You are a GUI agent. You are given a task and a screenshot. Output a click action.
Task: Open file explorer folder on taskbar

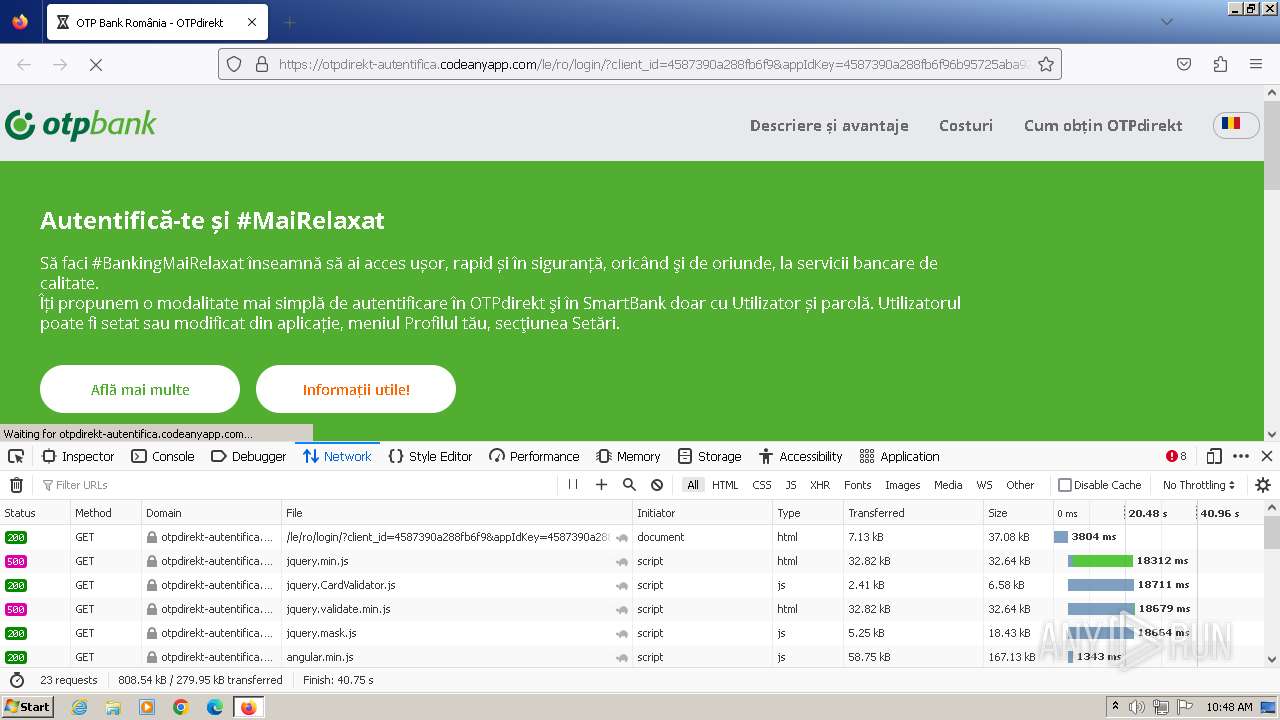(113, 707)
